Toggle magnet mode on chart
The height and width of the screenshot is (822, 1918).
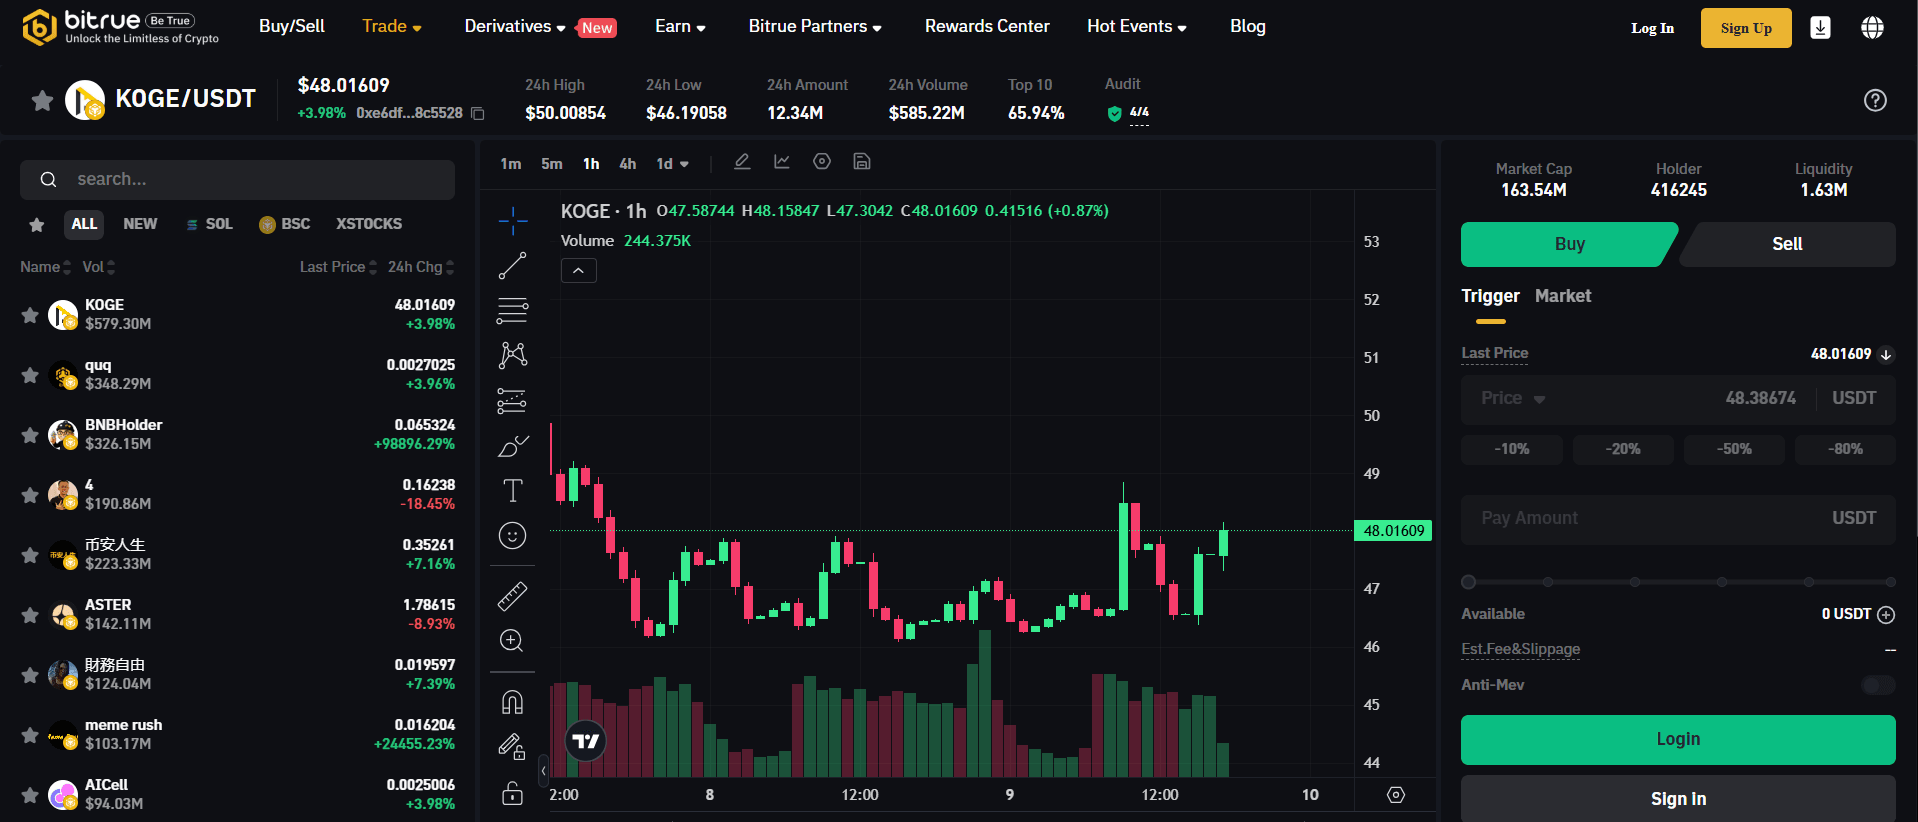point(512,702)
